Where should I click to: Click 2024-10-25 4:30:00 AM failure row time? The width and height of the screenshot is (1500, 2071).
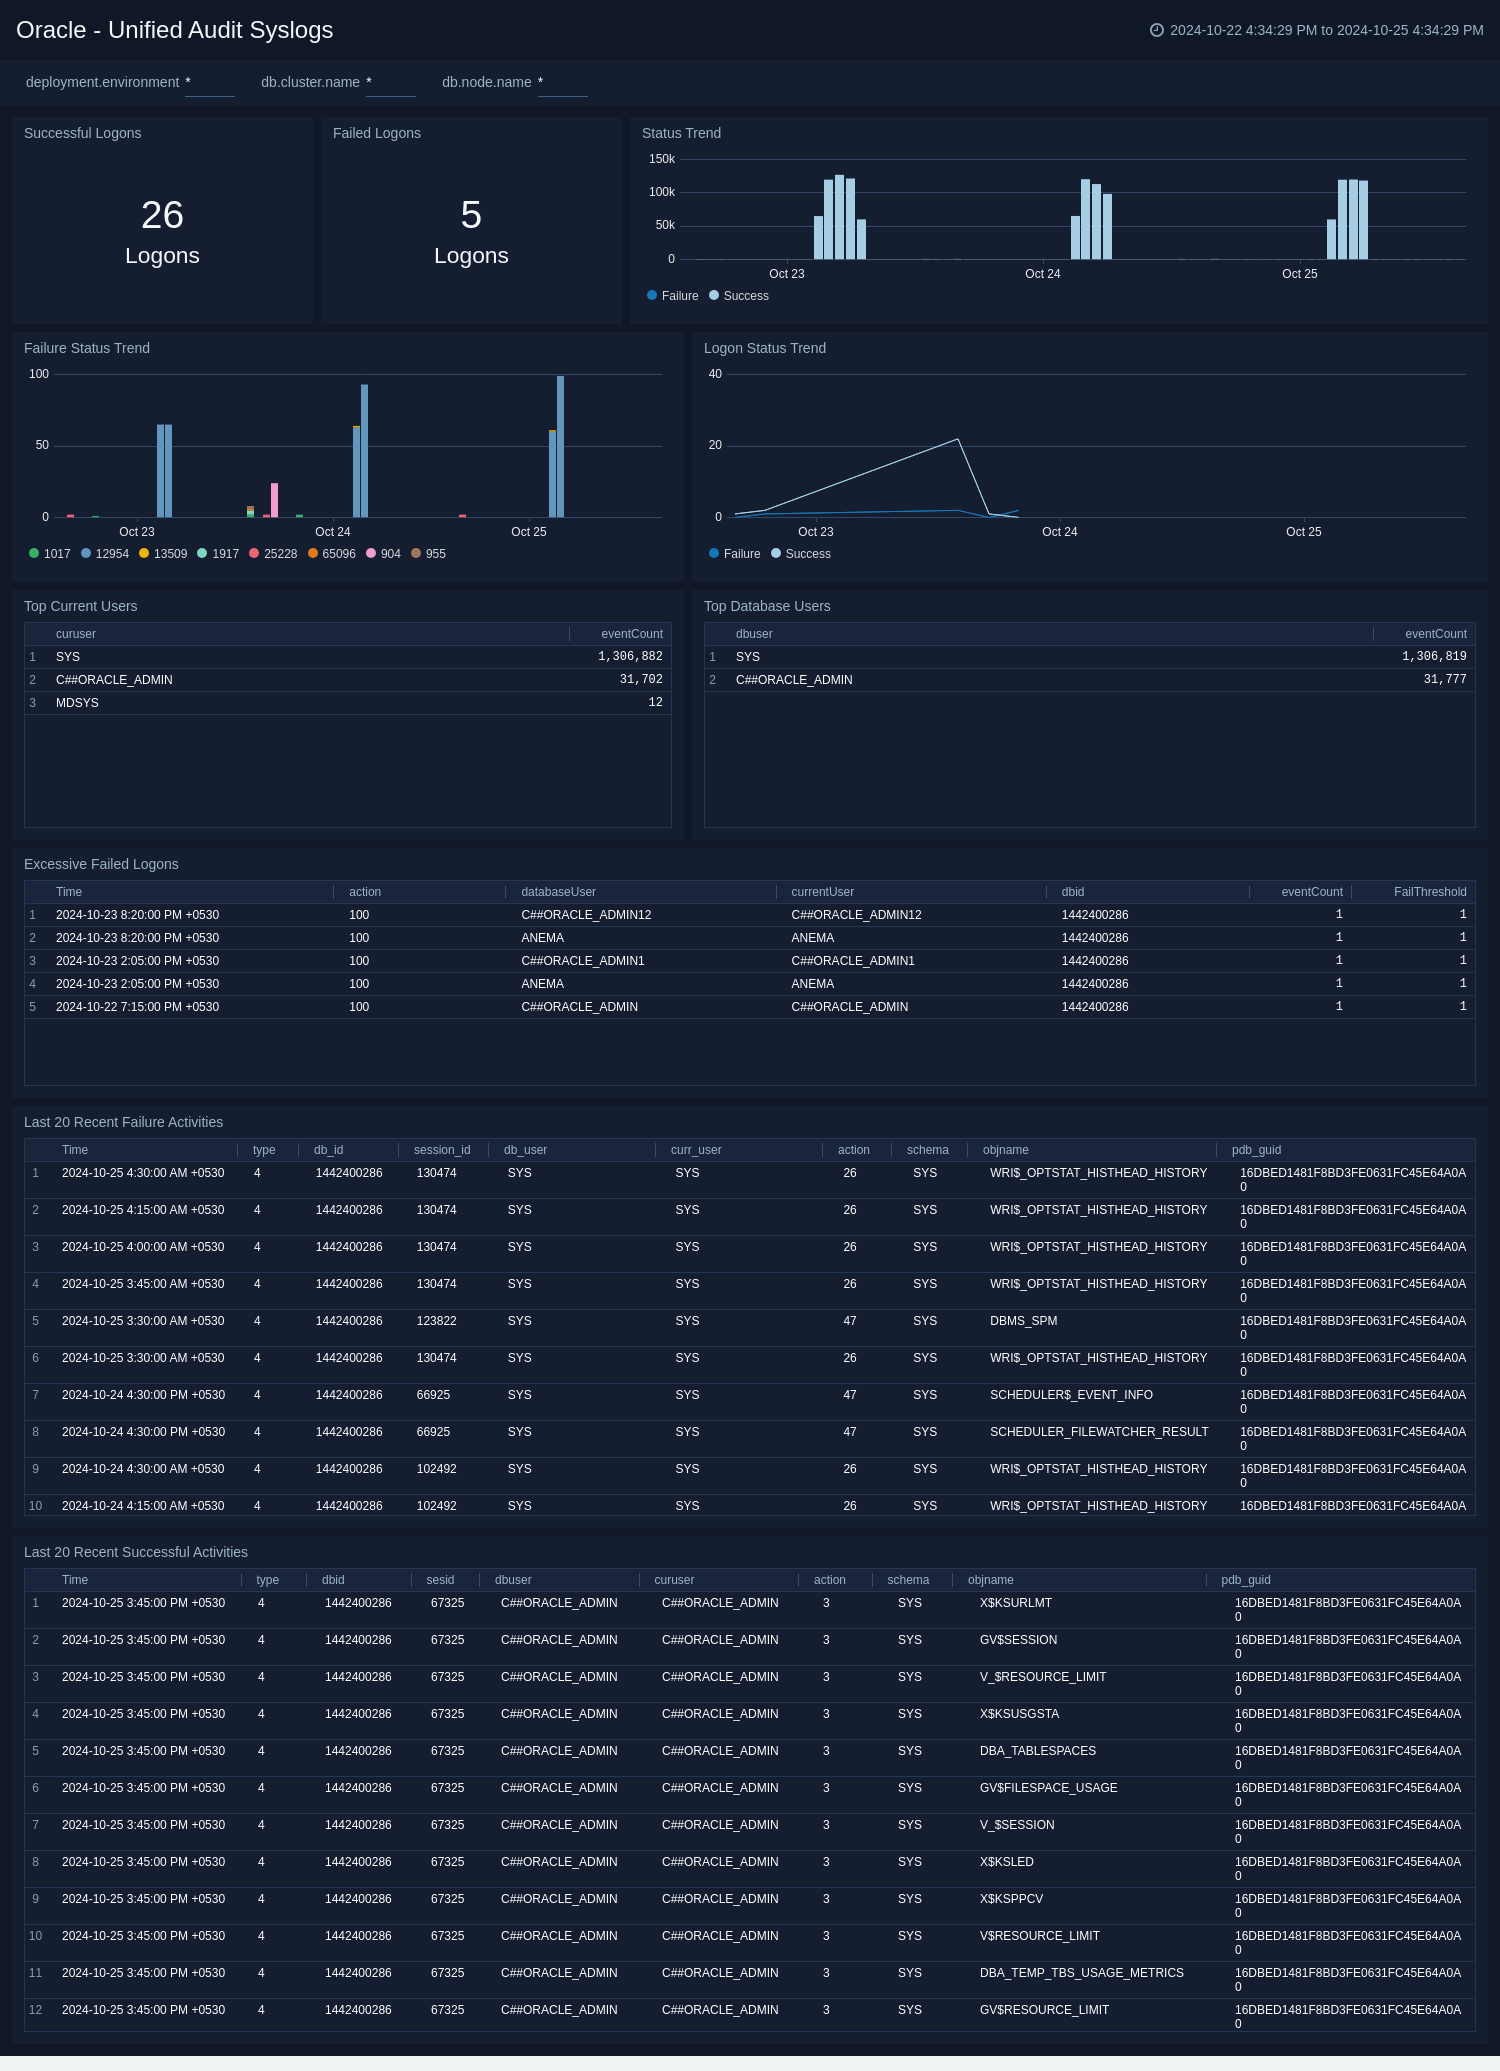(143, 1173)
